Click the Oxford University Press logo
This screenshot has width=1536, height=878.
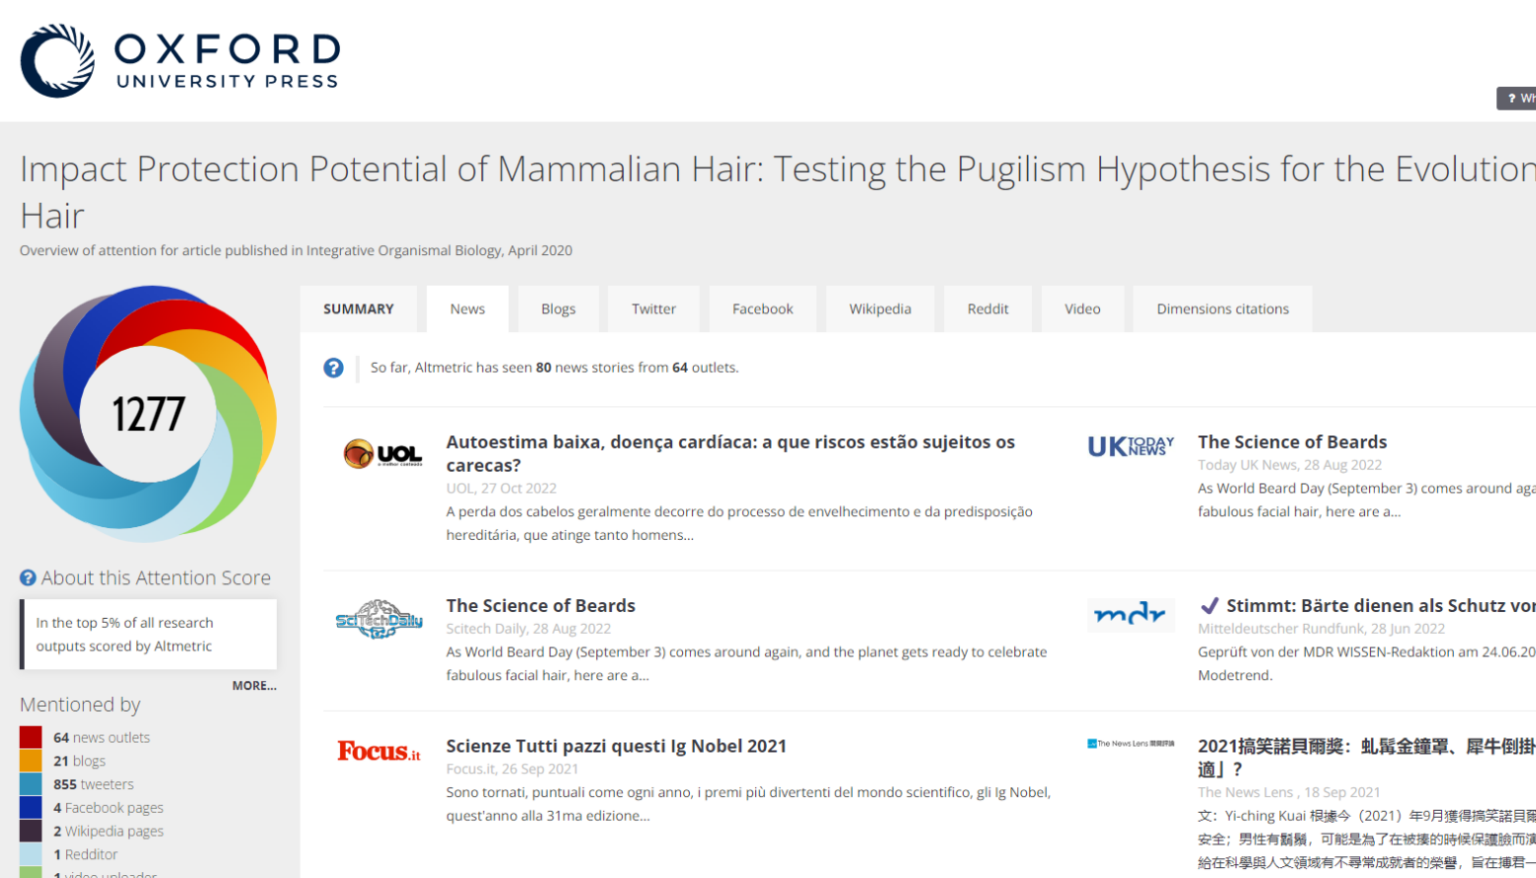click(x=180, y=61)
